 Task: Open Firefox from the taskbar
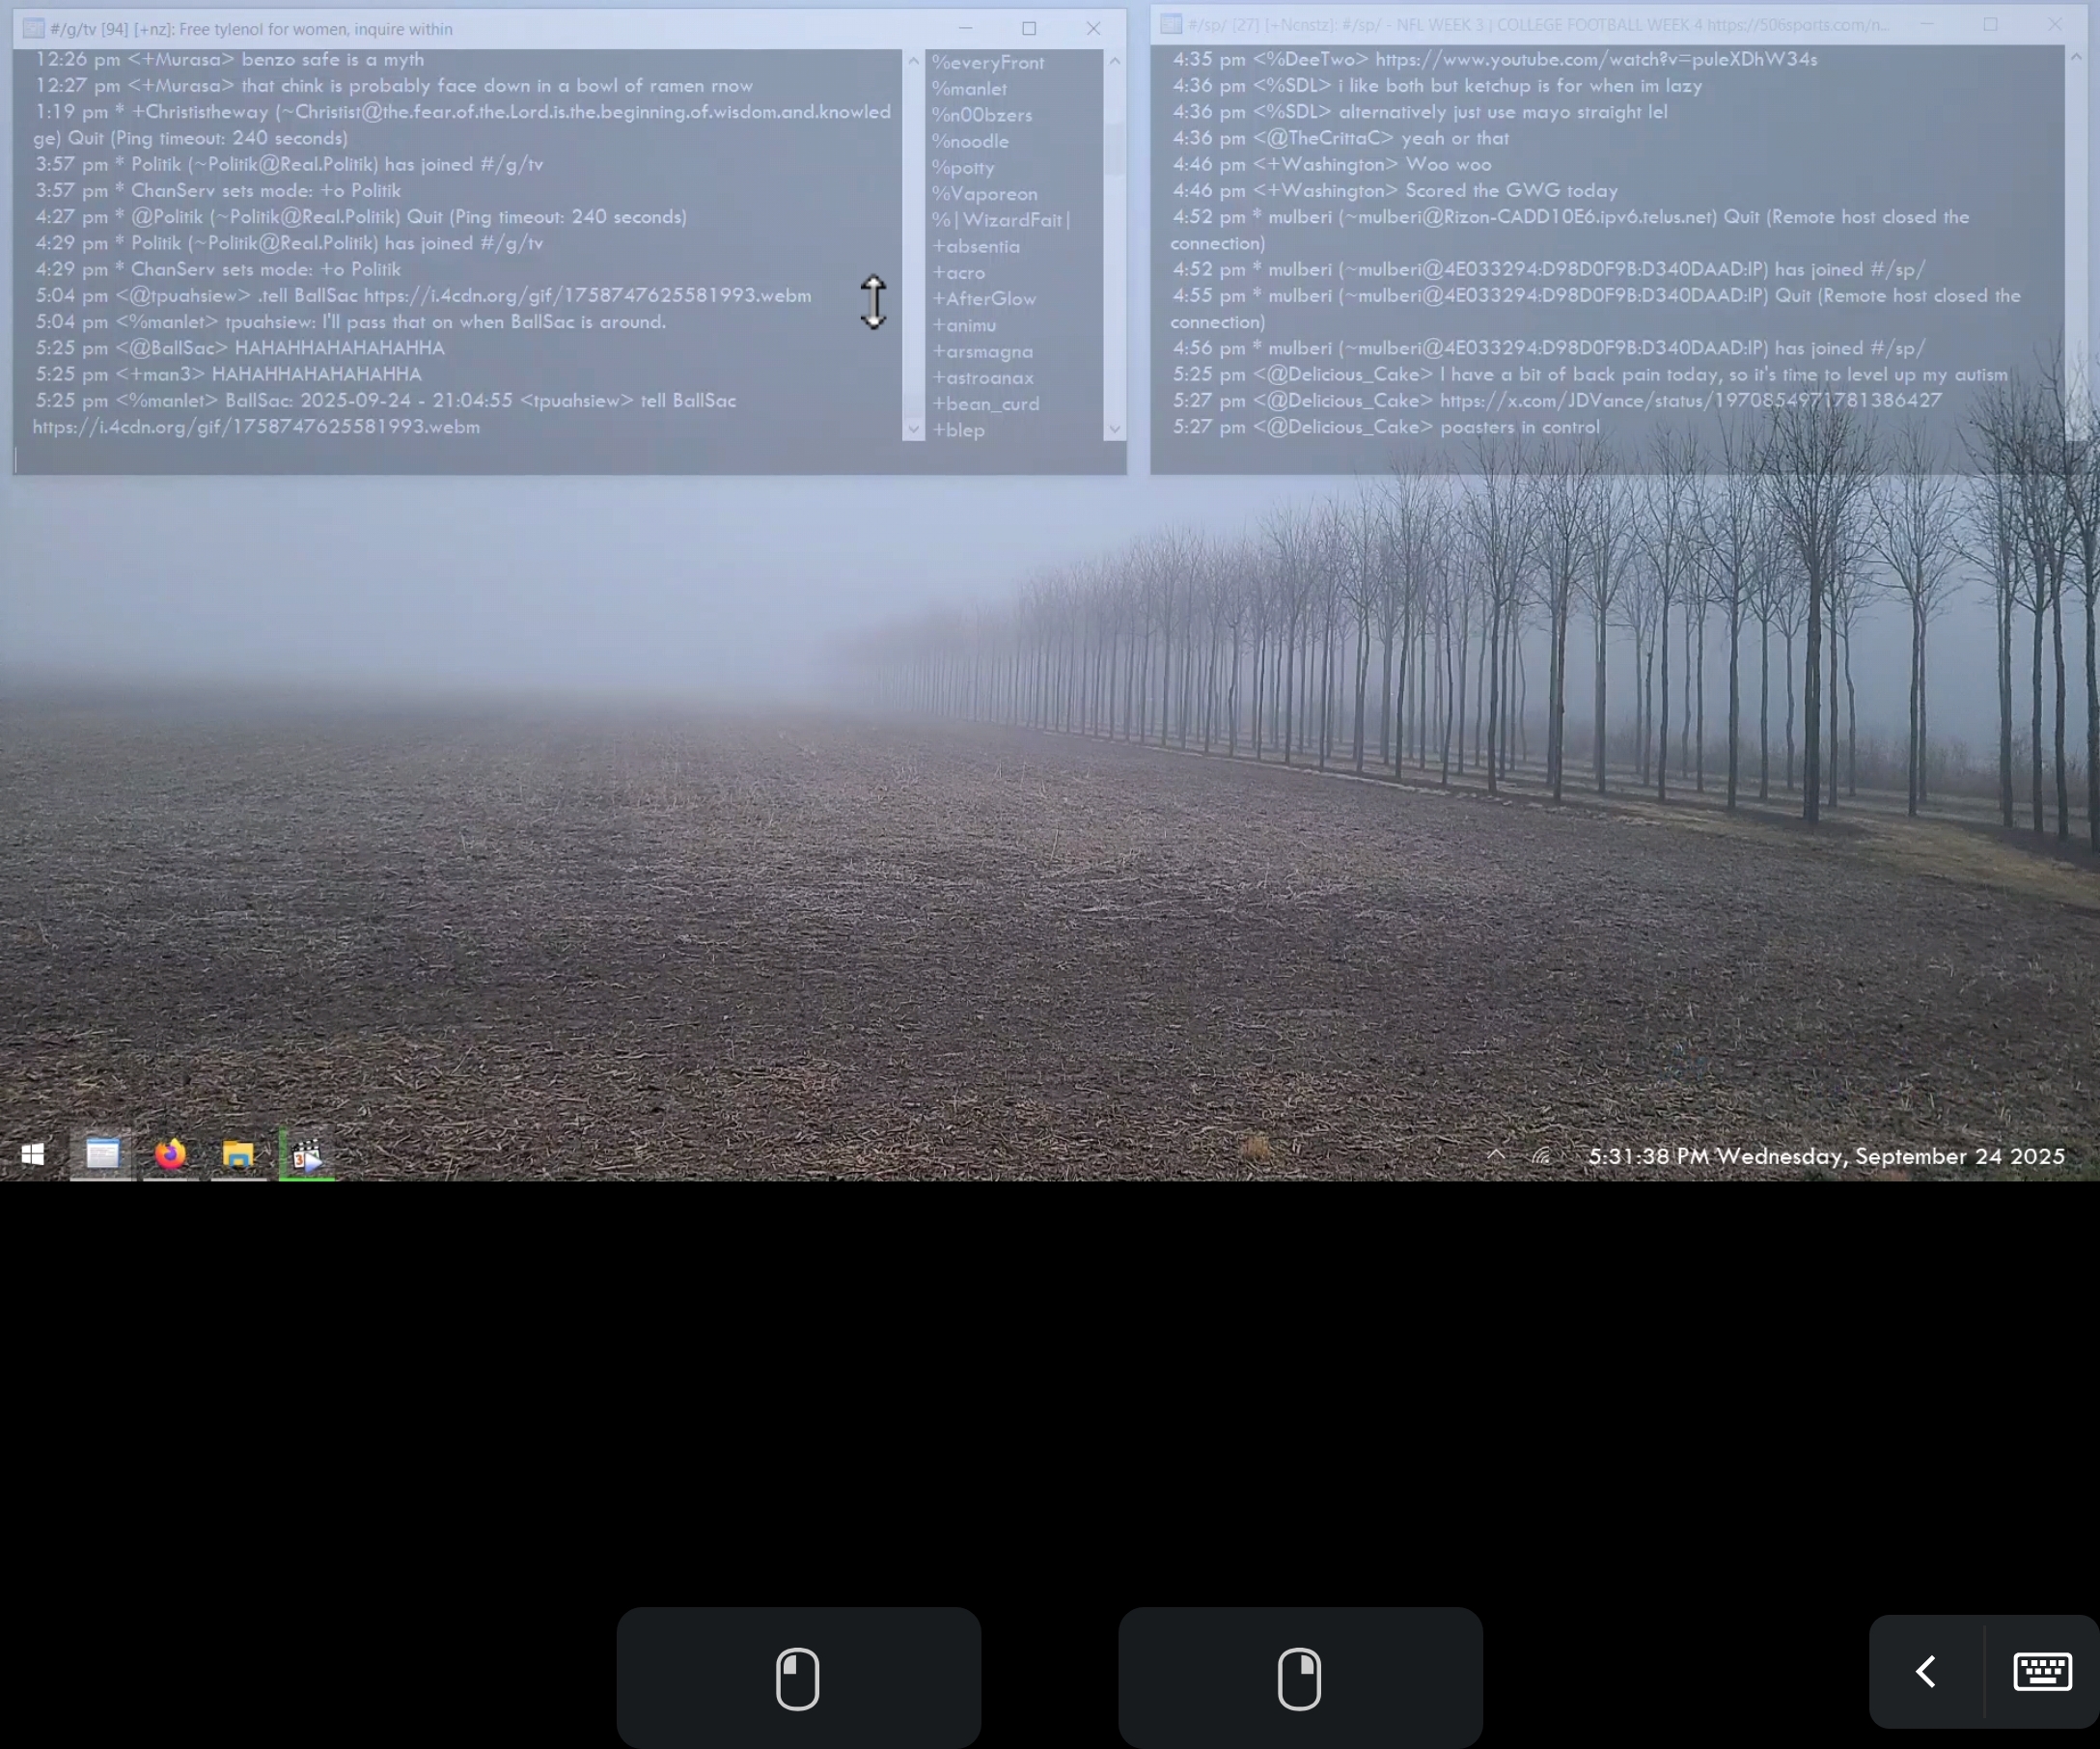[x=170, y=1155]
